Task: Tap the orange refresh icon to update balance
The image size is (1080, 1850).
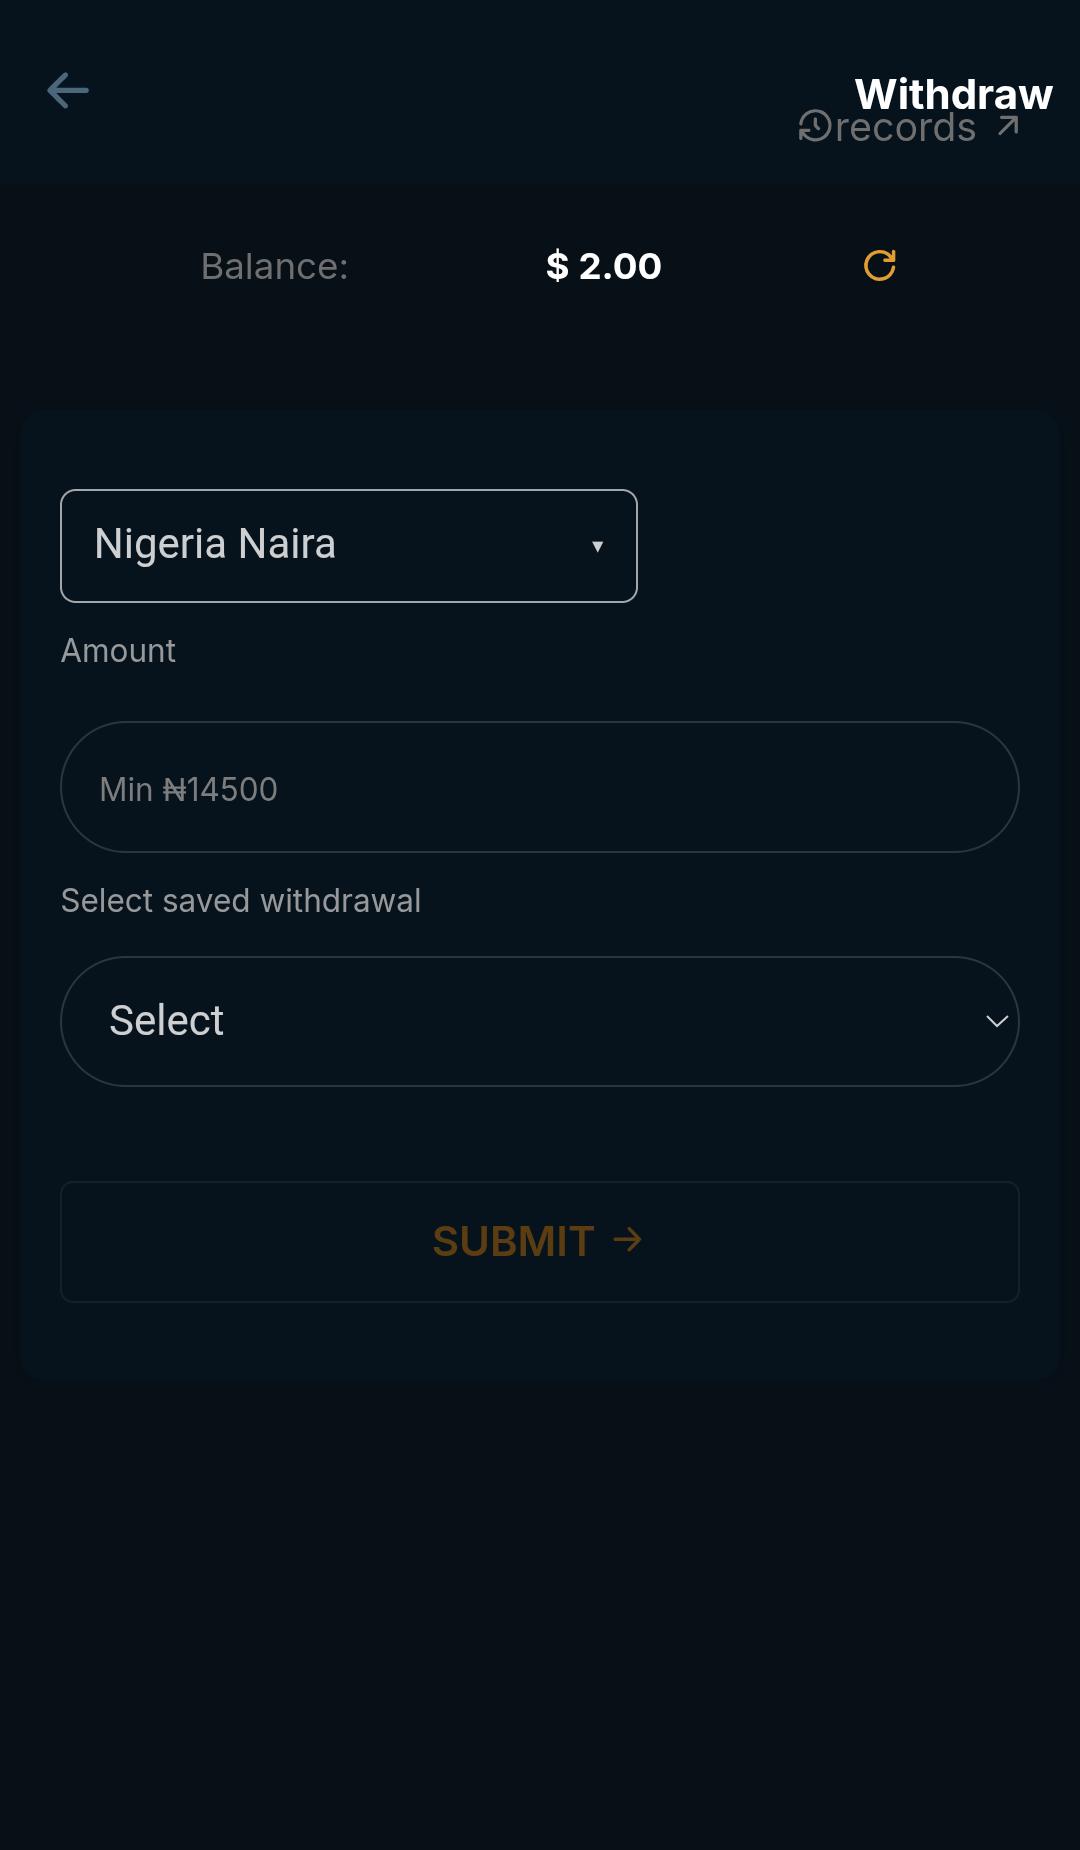Action: (878, 265)
